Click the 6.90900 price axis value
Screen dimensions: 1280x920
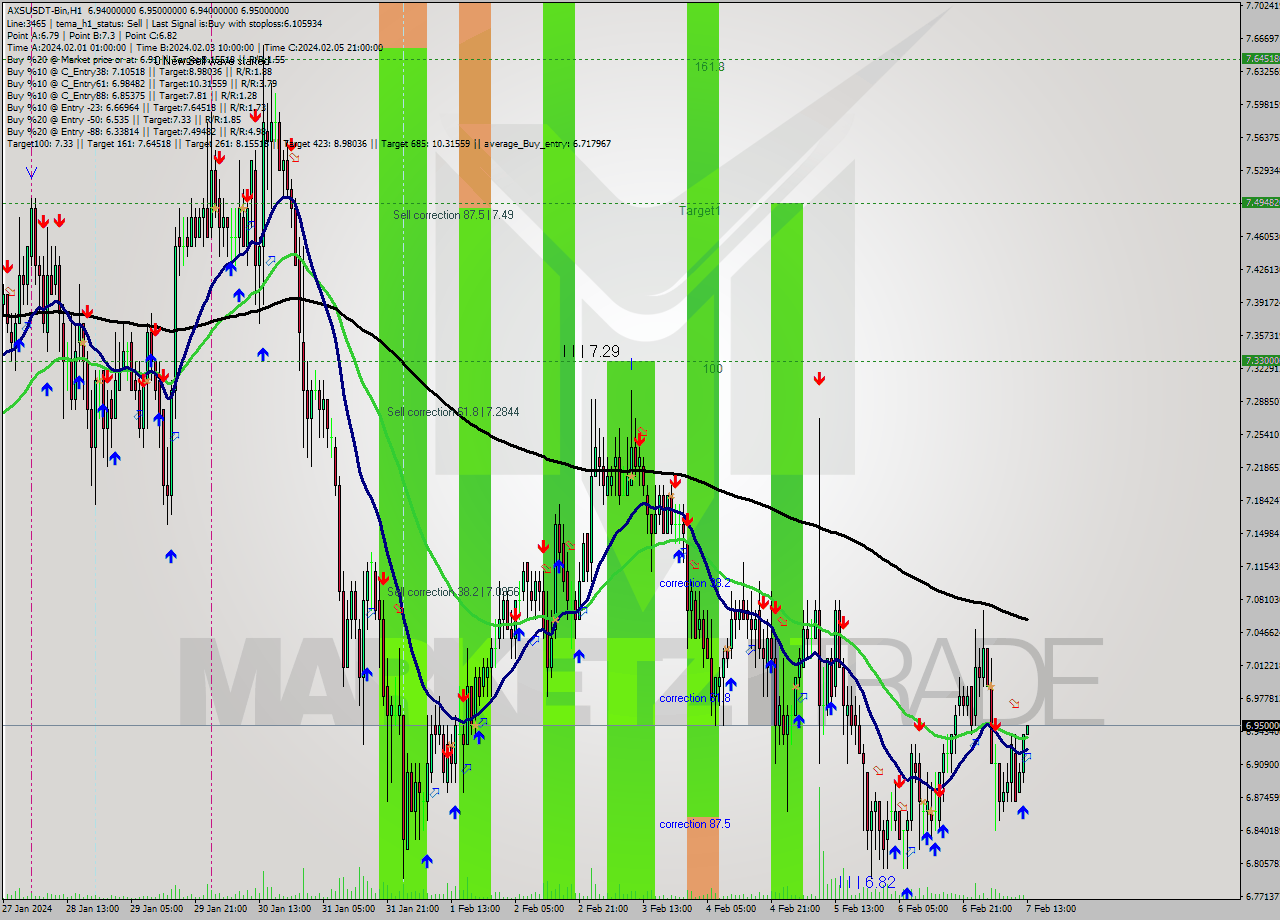[x=1261, y=764]
